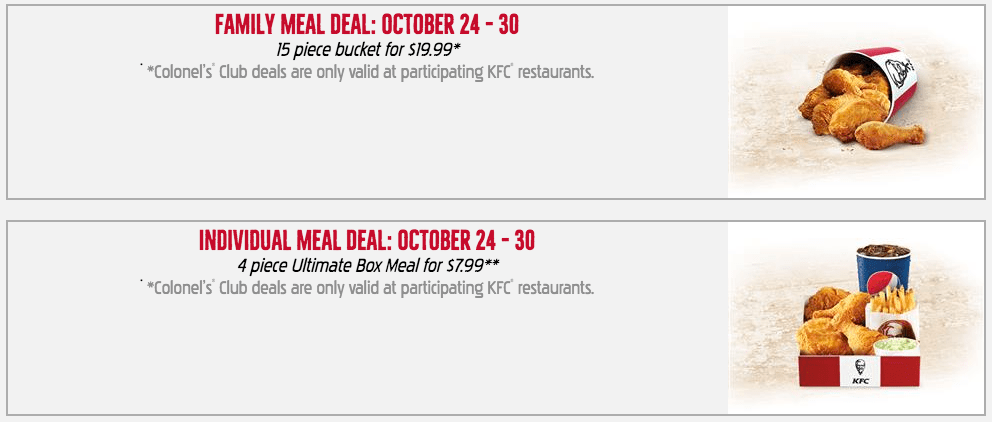Screen dimensions: 992x422
Task: Click the gravy bowl beside the fries
Action: 897,329
